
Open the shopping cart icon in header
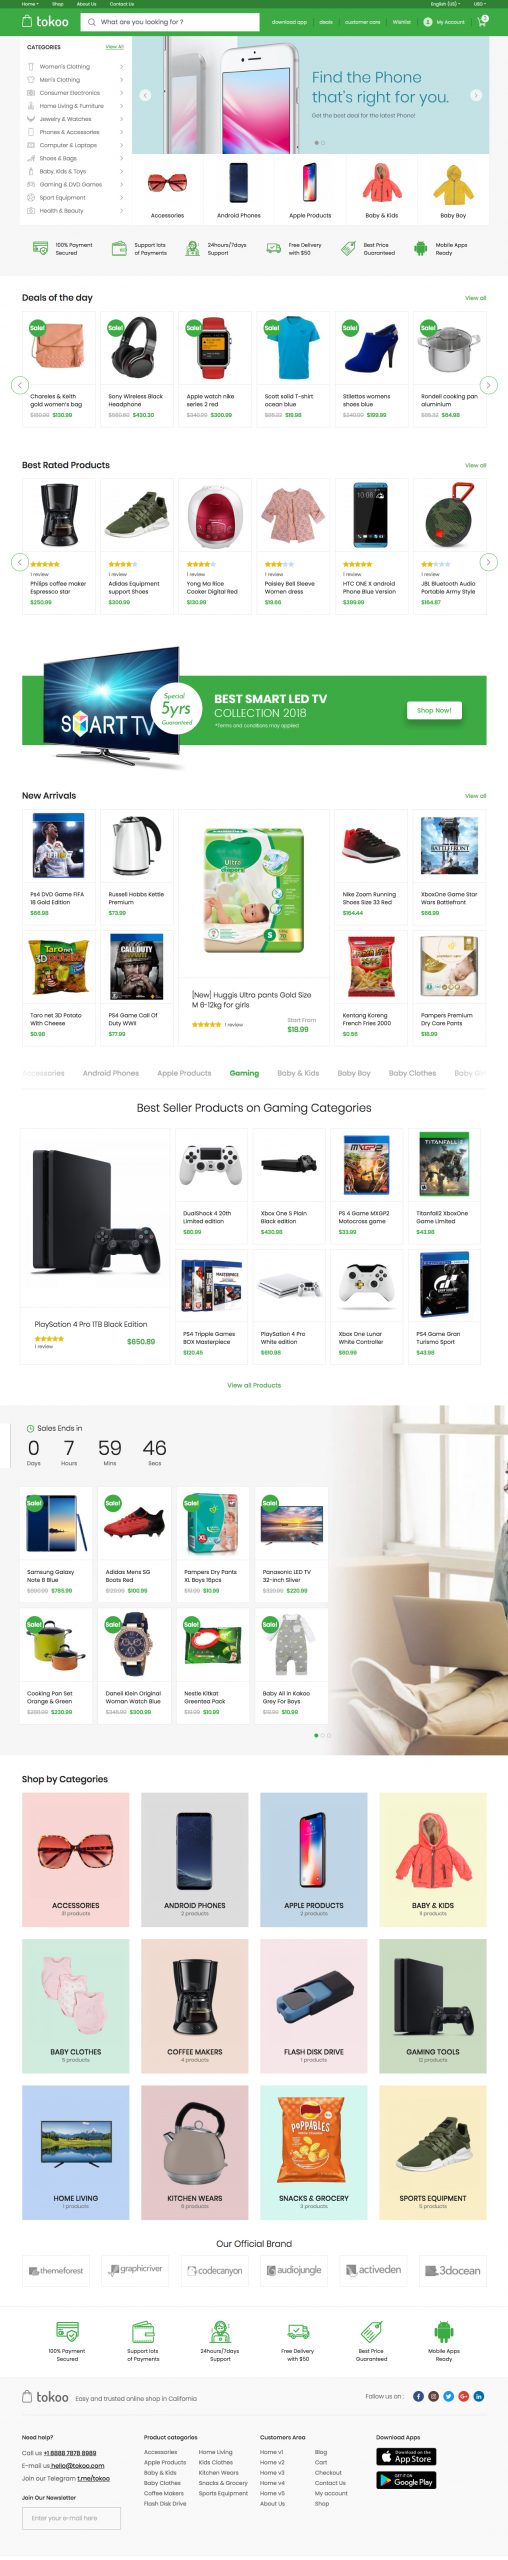pos(482,21)
